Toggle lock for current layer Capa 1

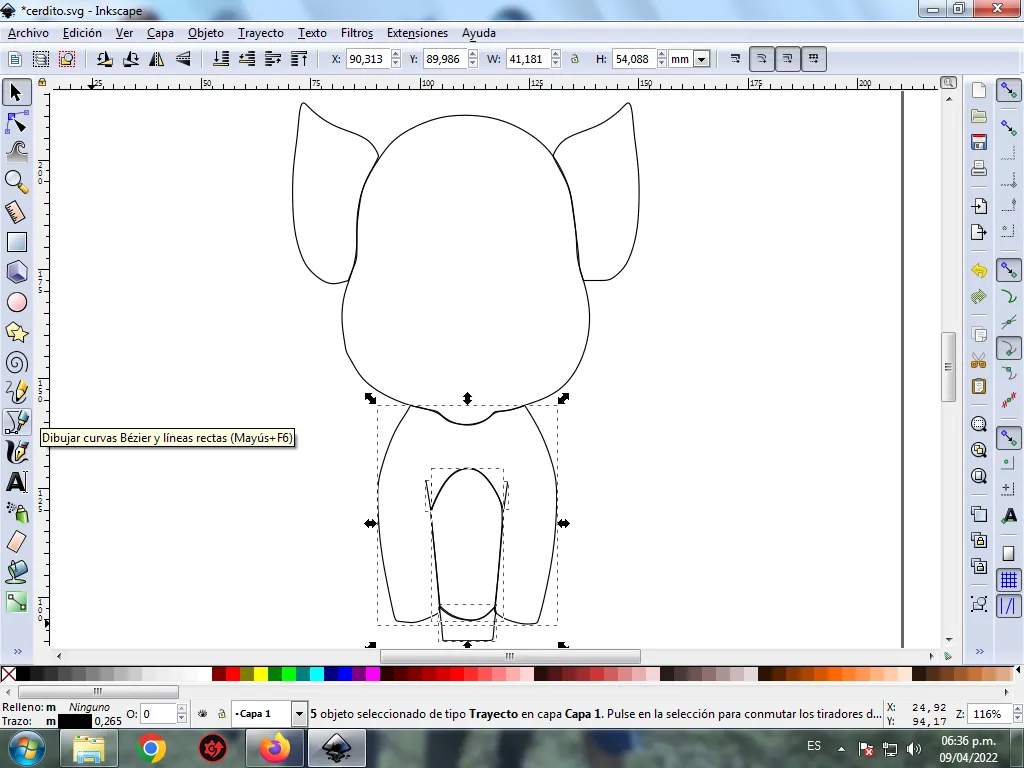coord(221,714)
